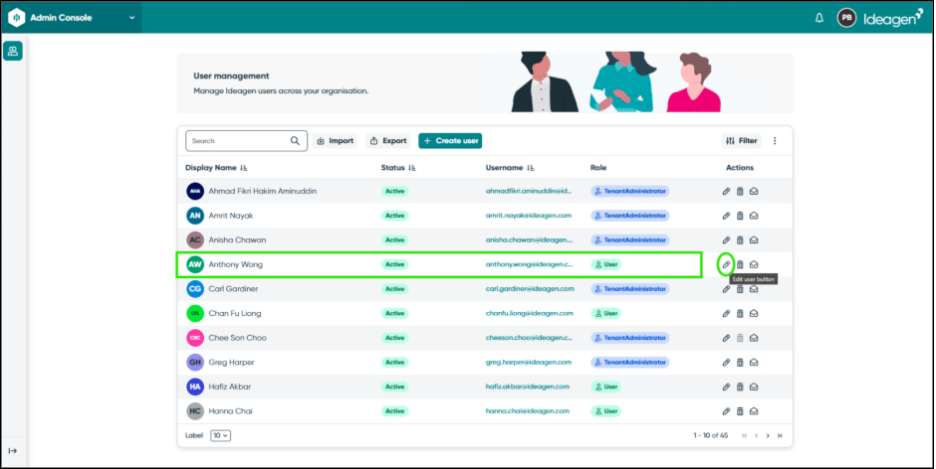Screen dimensions: 936x469
Task: Click the delete trash icon for Greg Harper
Action: (x=740, y=362)
